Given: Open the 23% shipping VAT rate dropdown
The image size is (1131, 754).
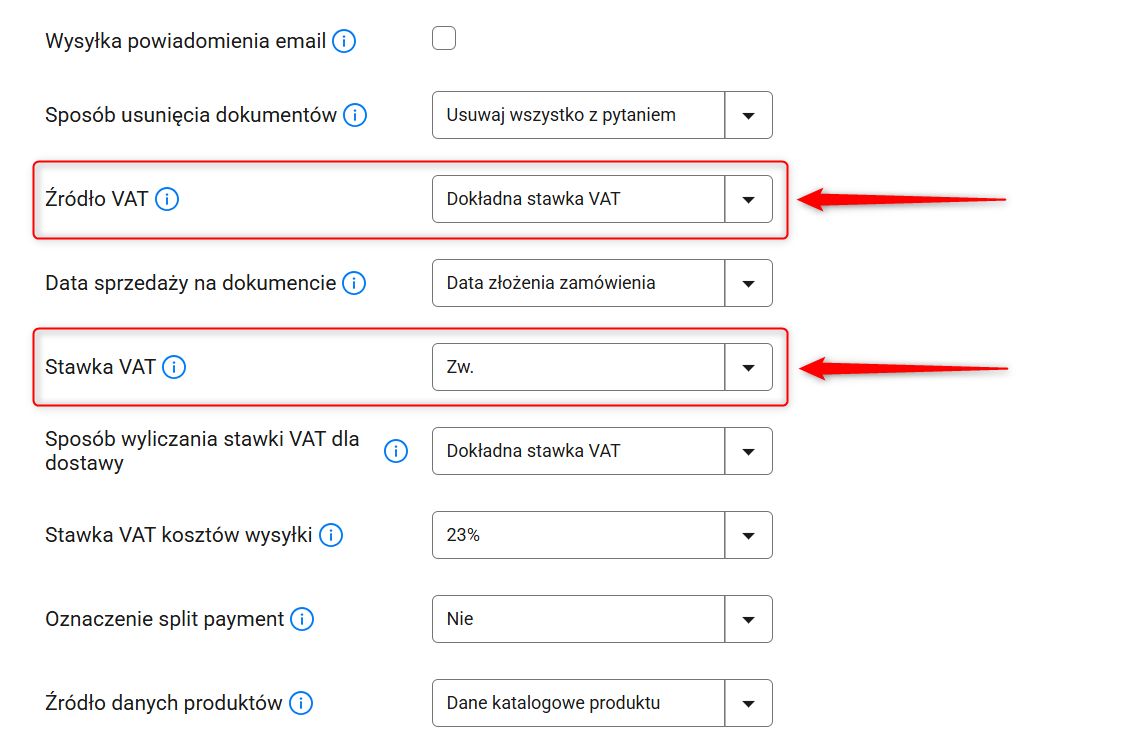Looking at the screenshot, I should (x=748, y=535).
